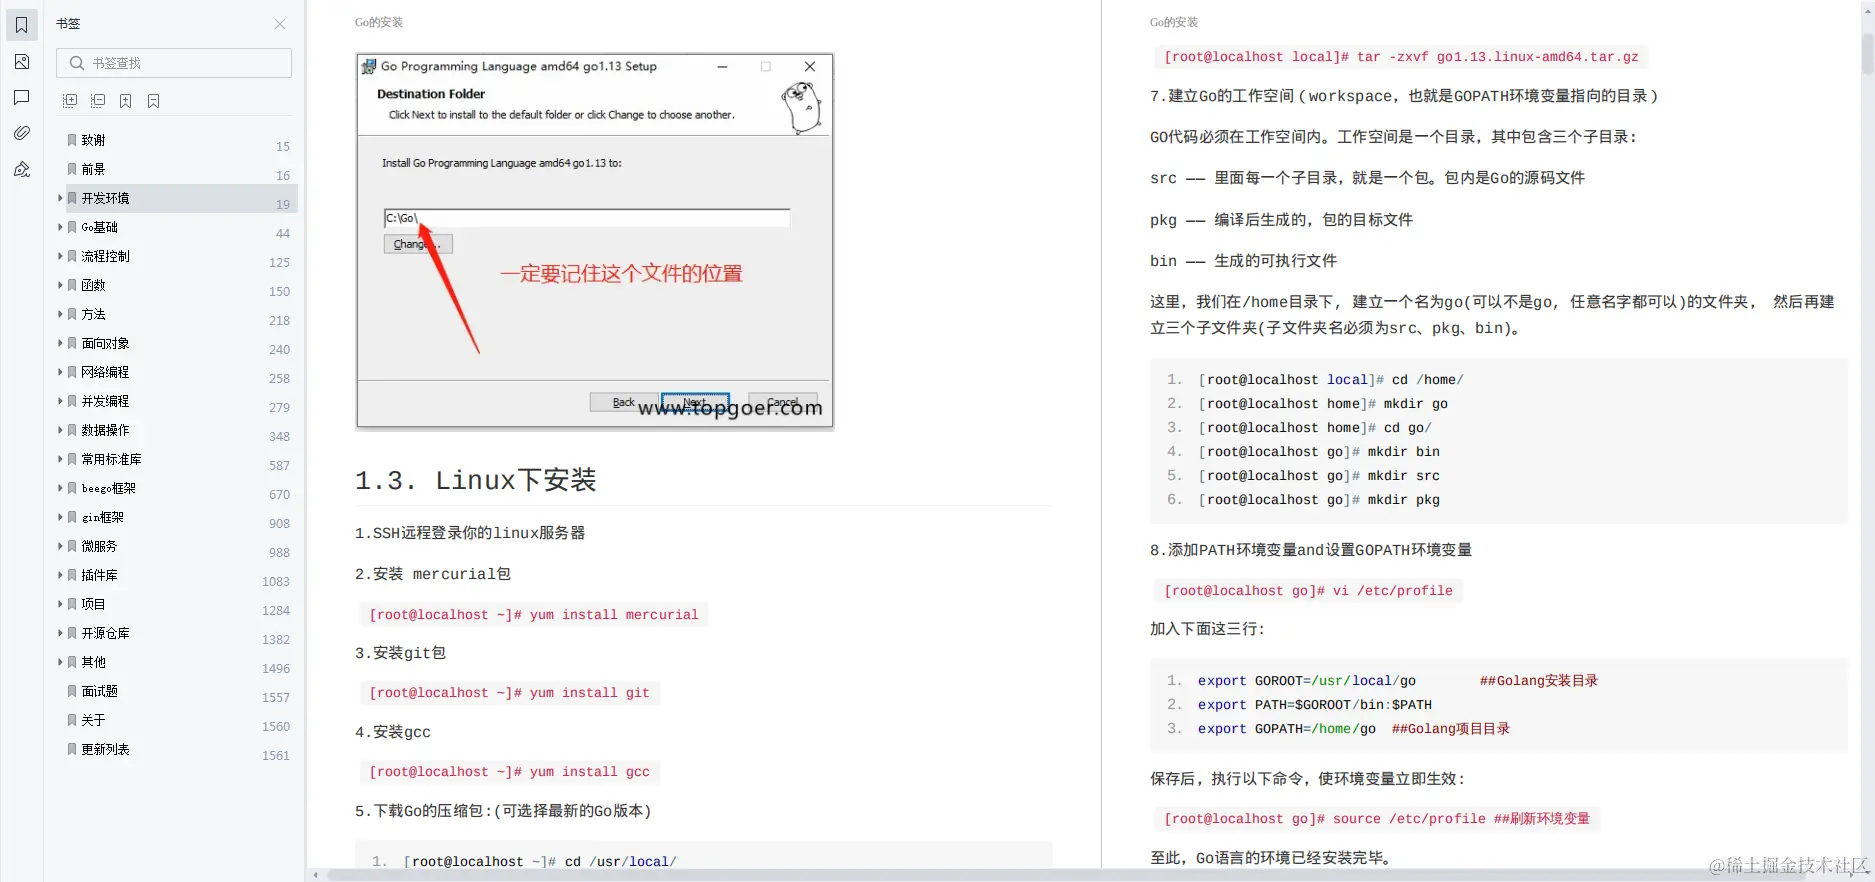Expand the Go基础 bookmark arrow
This screenshot has height=882, width=1875.
pos(60,227)
